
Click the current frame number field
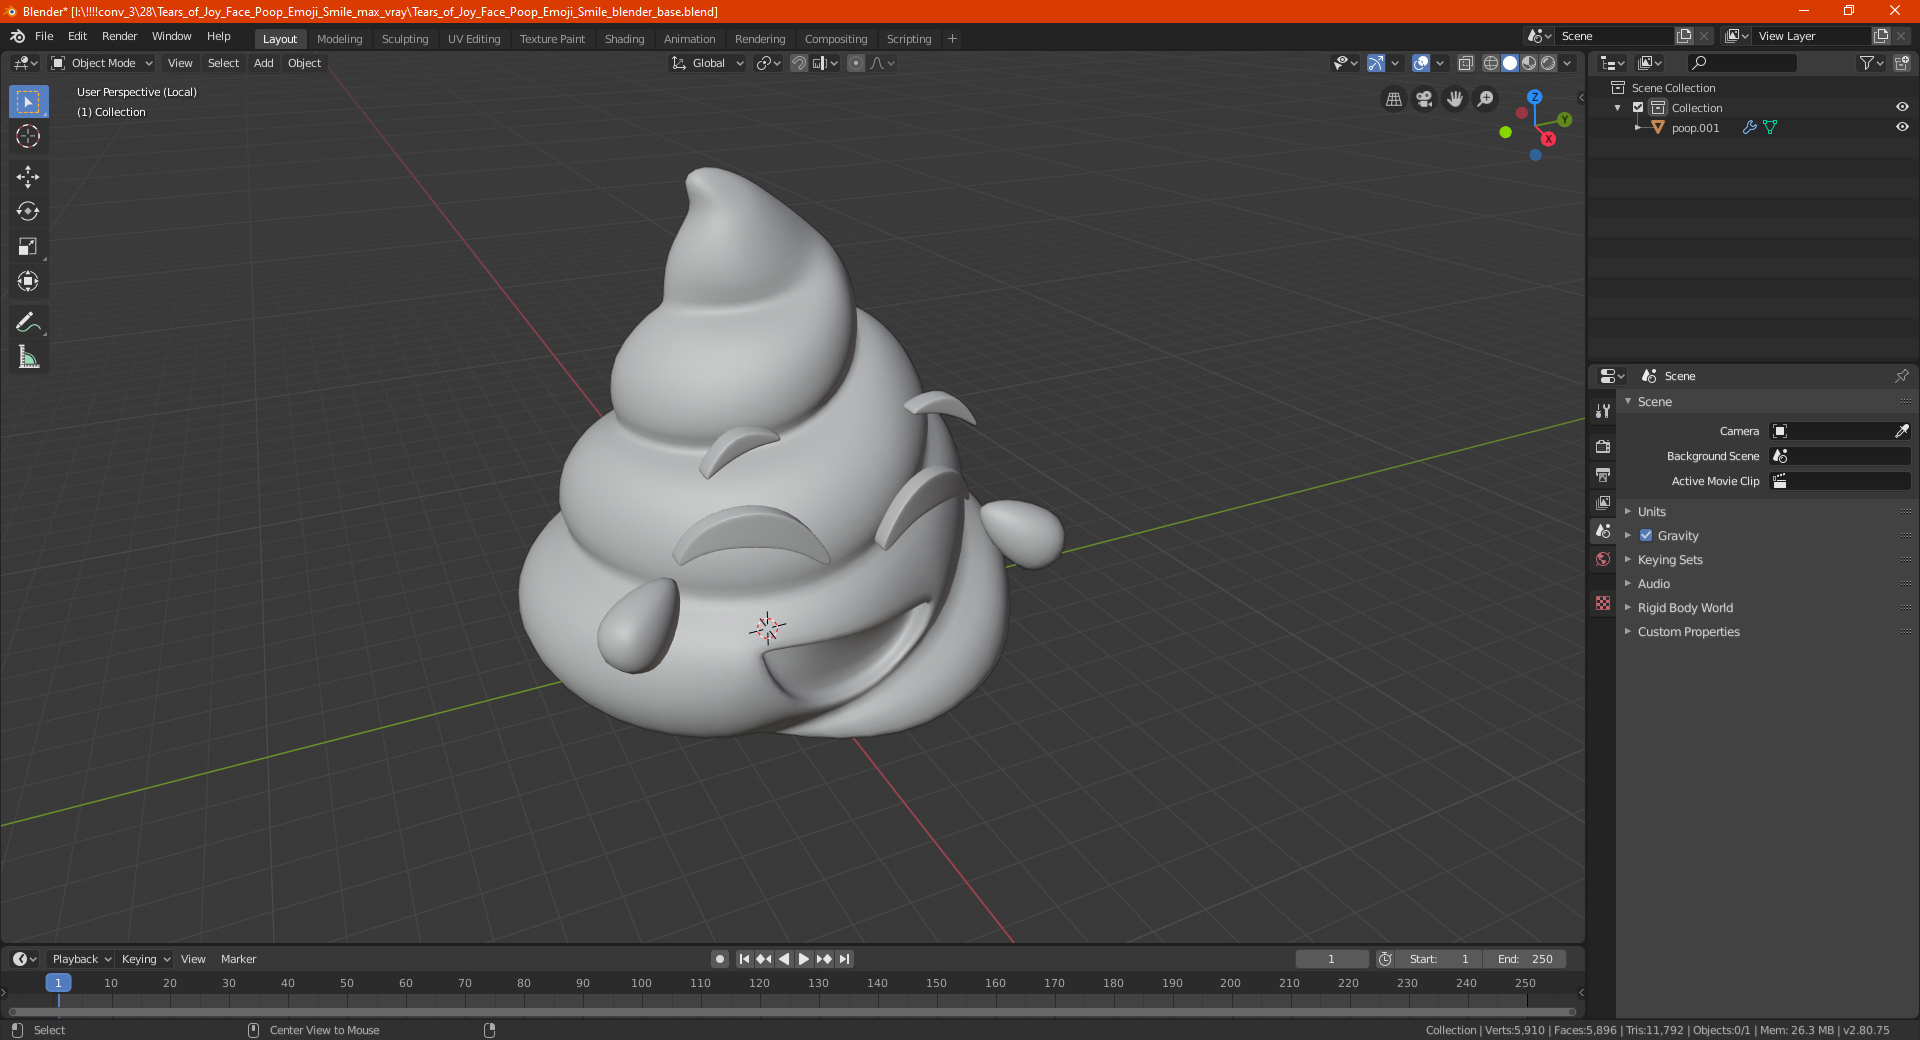1332,959
